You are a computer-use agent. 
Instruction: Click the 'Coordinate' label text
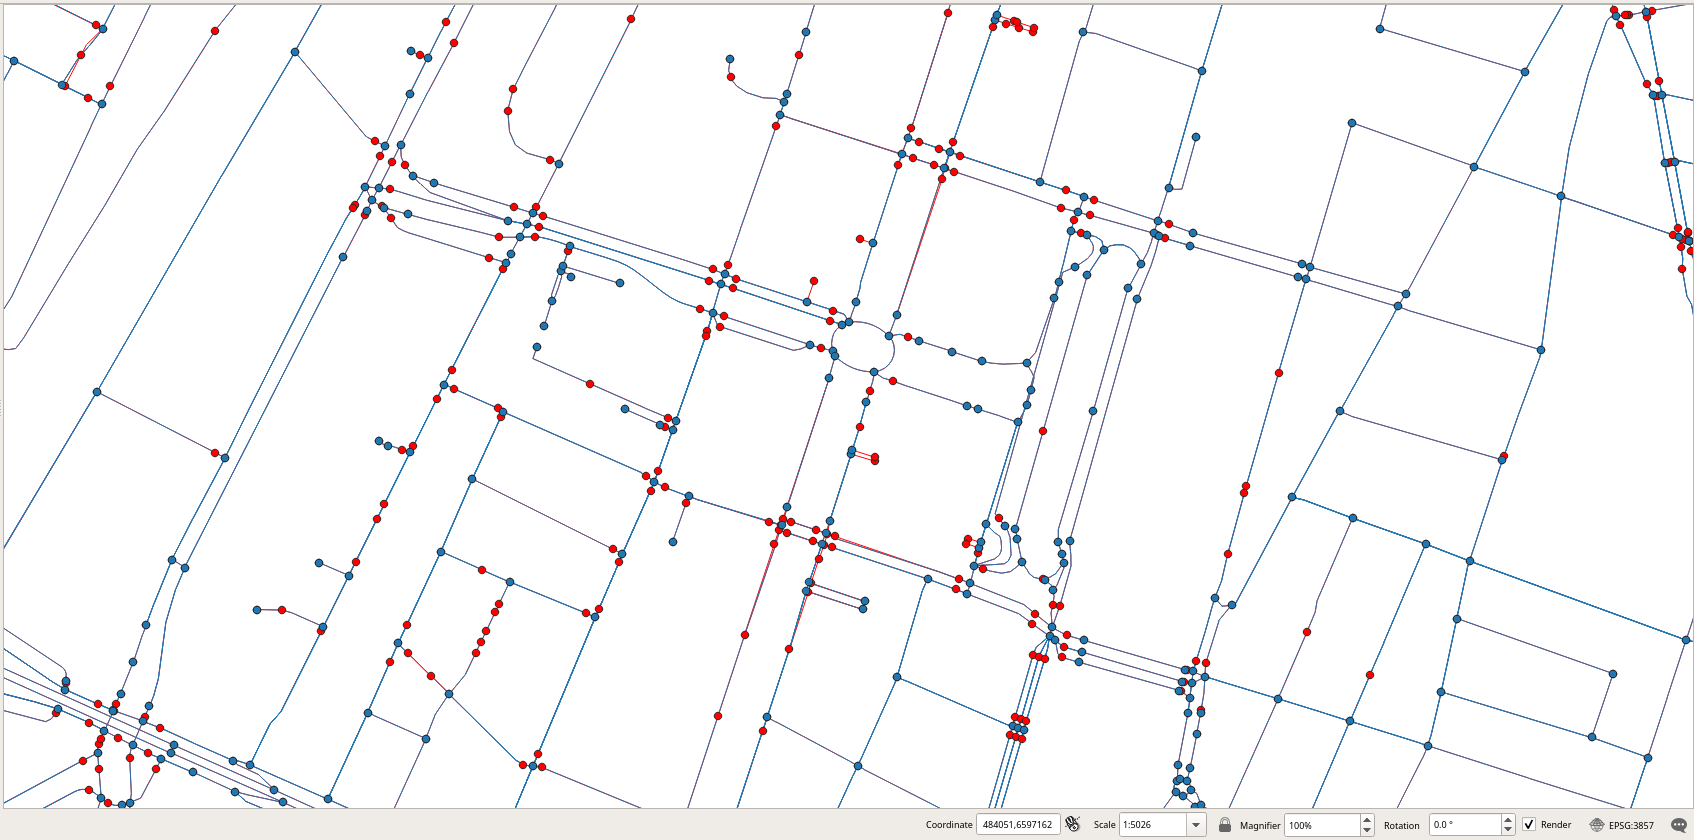point(949,825)
